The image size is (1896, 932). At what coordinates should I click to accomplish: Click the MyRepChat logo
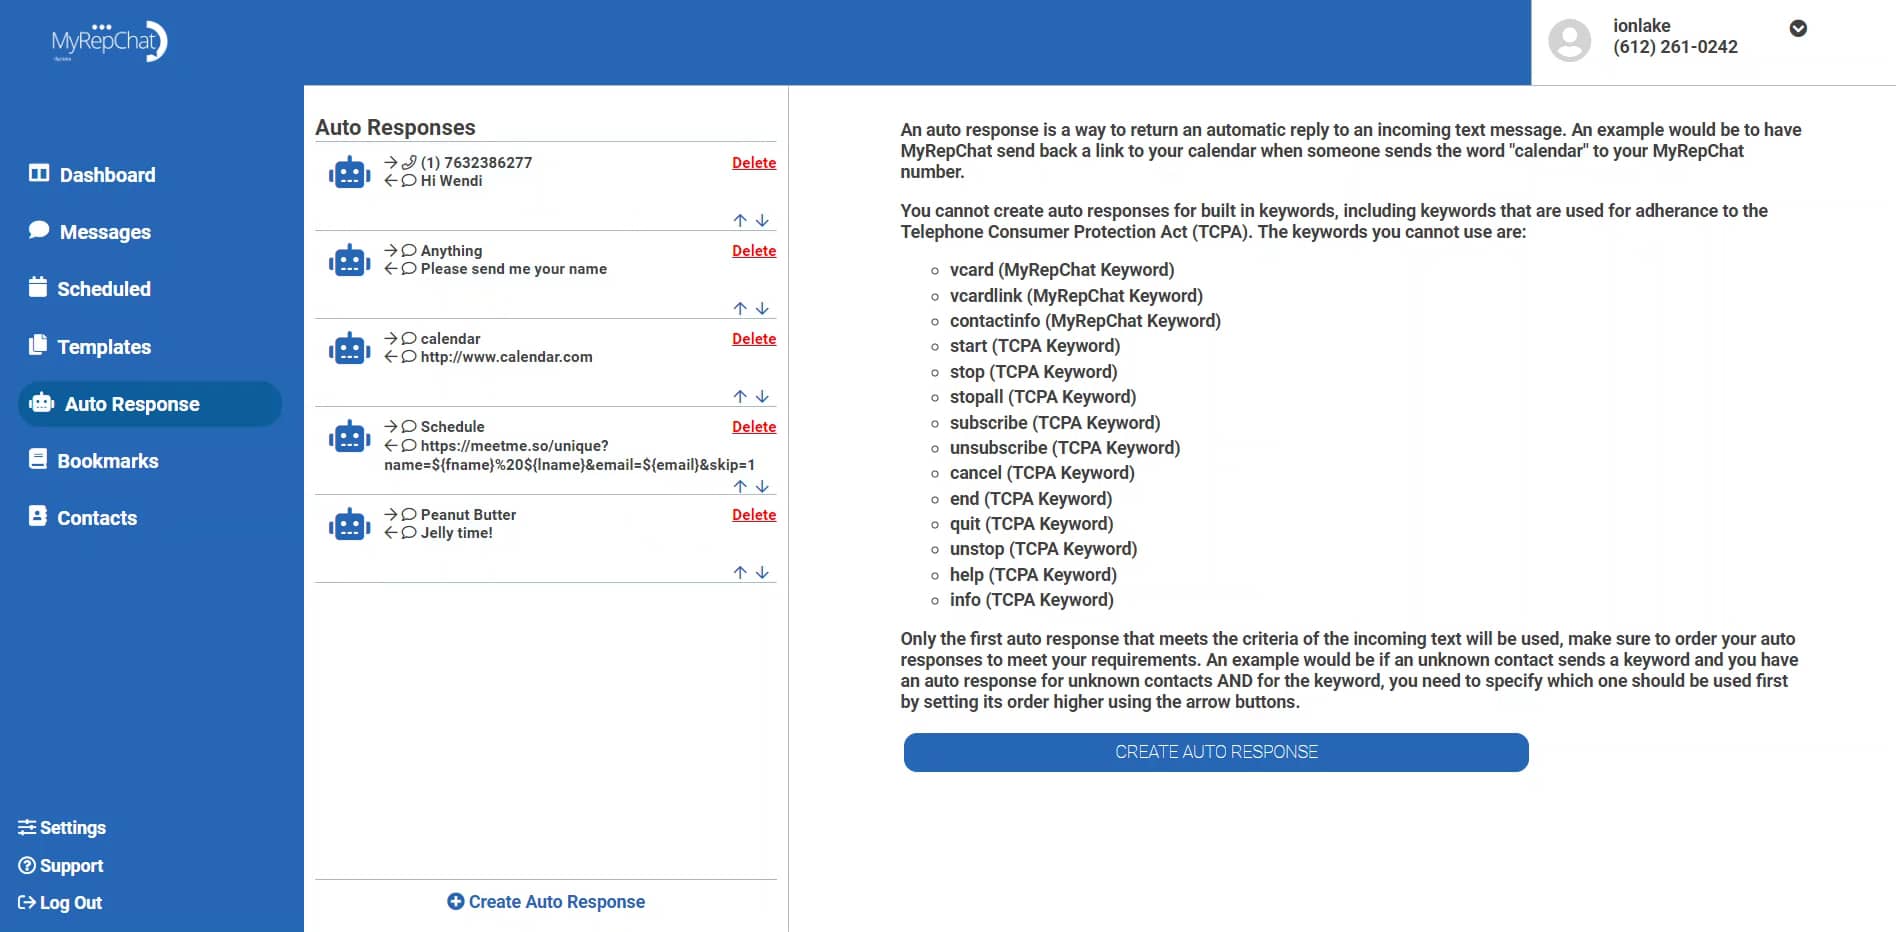pos(106,42)
